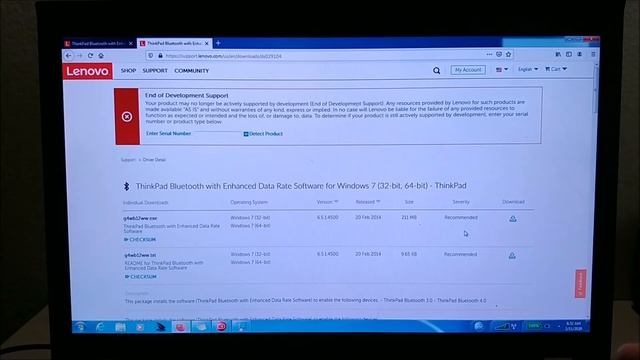Image resolution: width=640 pixels, height=360 pixels.
Task: Download g4wb12ww.exe with download icon
Action: pyautogui.click(x=513, y=219)
